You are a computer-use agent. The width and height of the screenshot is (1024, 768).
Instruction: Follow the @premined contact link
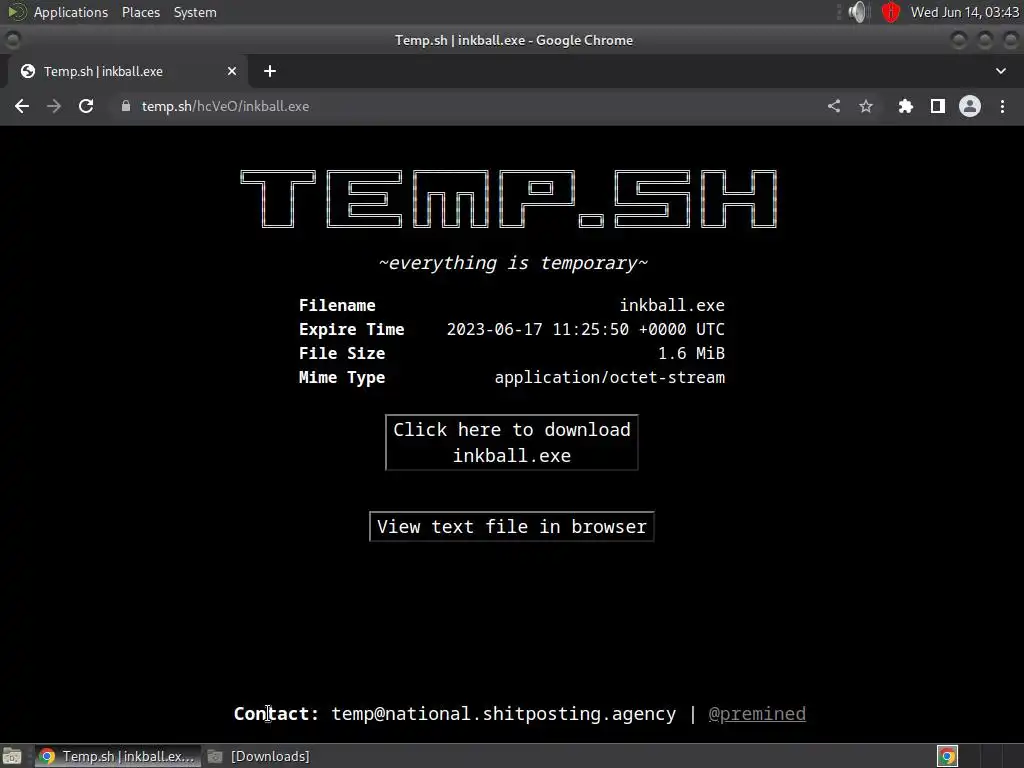coord(757,714)
